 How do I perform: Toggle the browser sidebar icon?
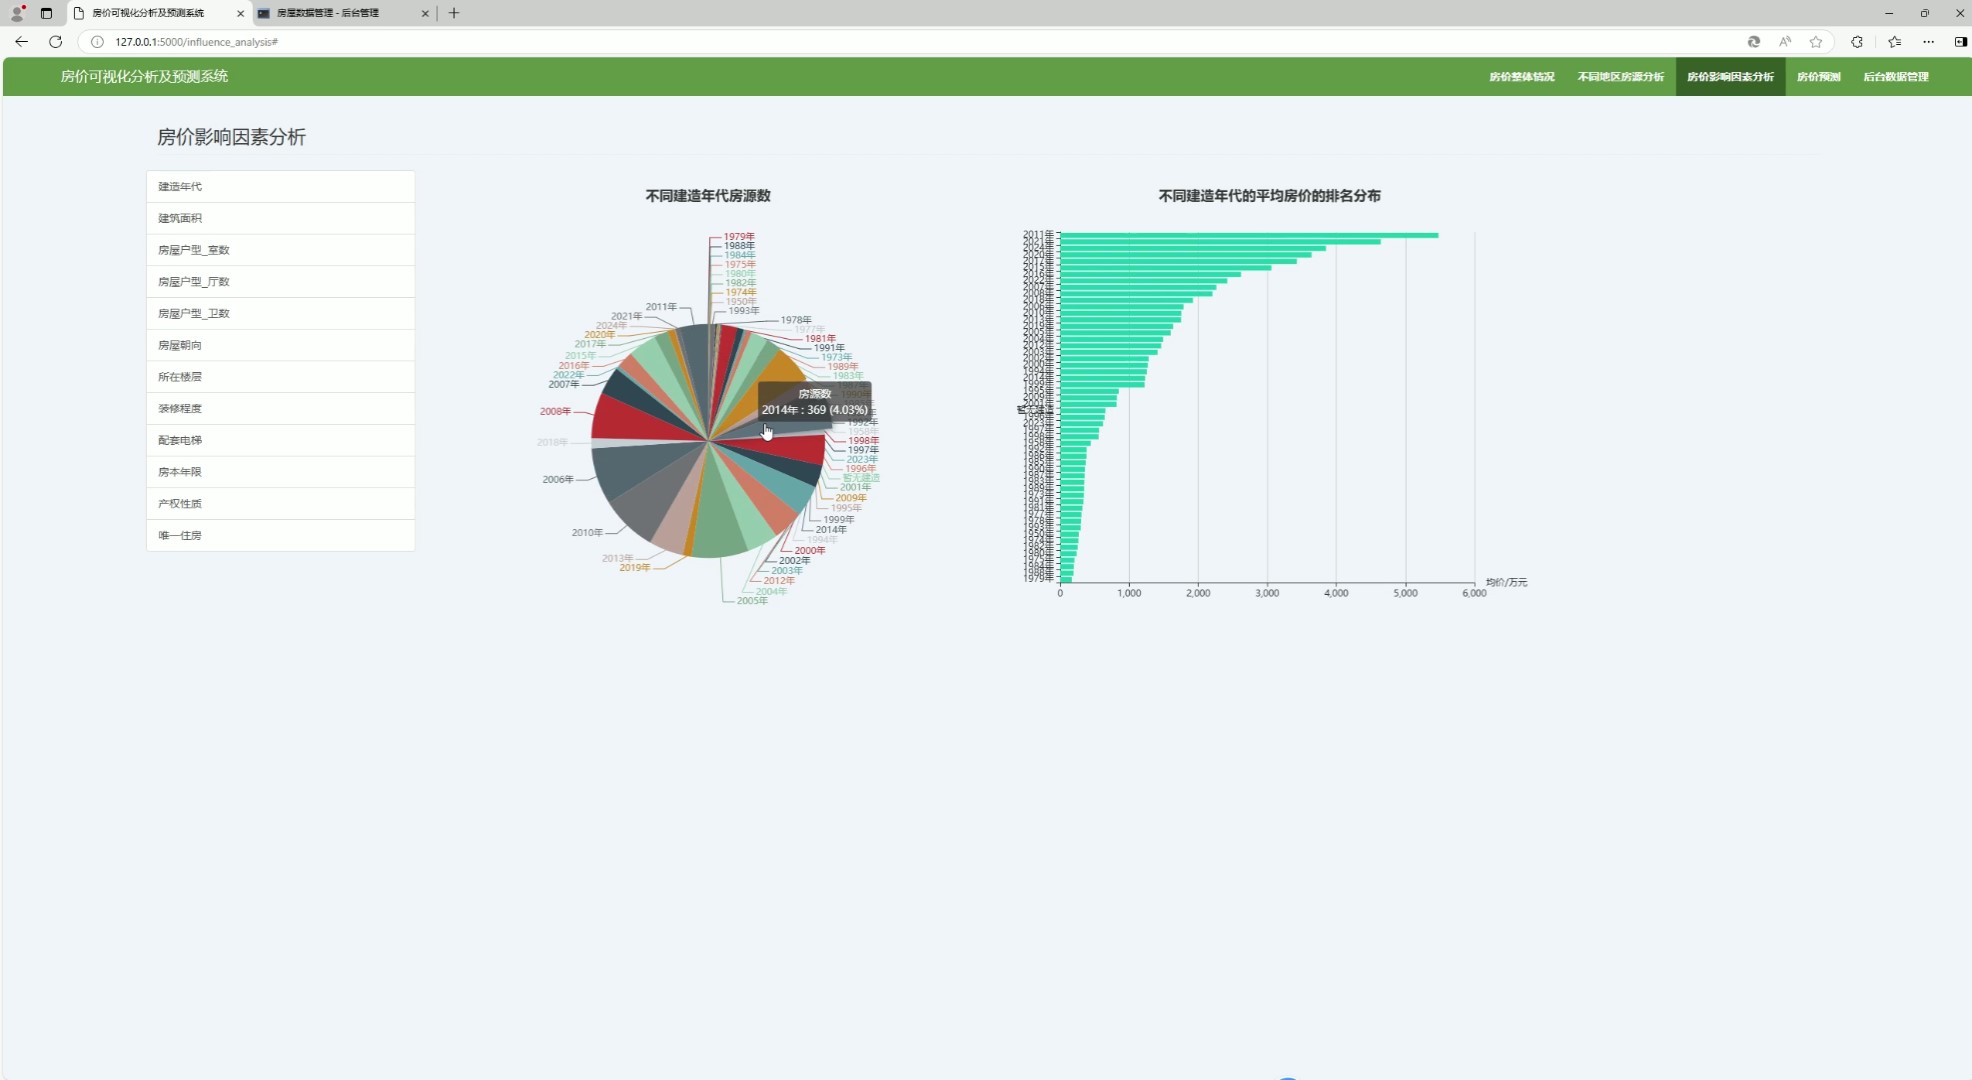point(1960,42)
